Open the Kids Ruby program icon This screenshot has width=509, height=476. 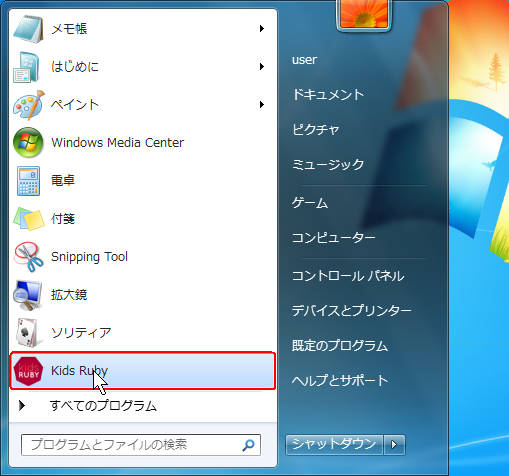28,371
